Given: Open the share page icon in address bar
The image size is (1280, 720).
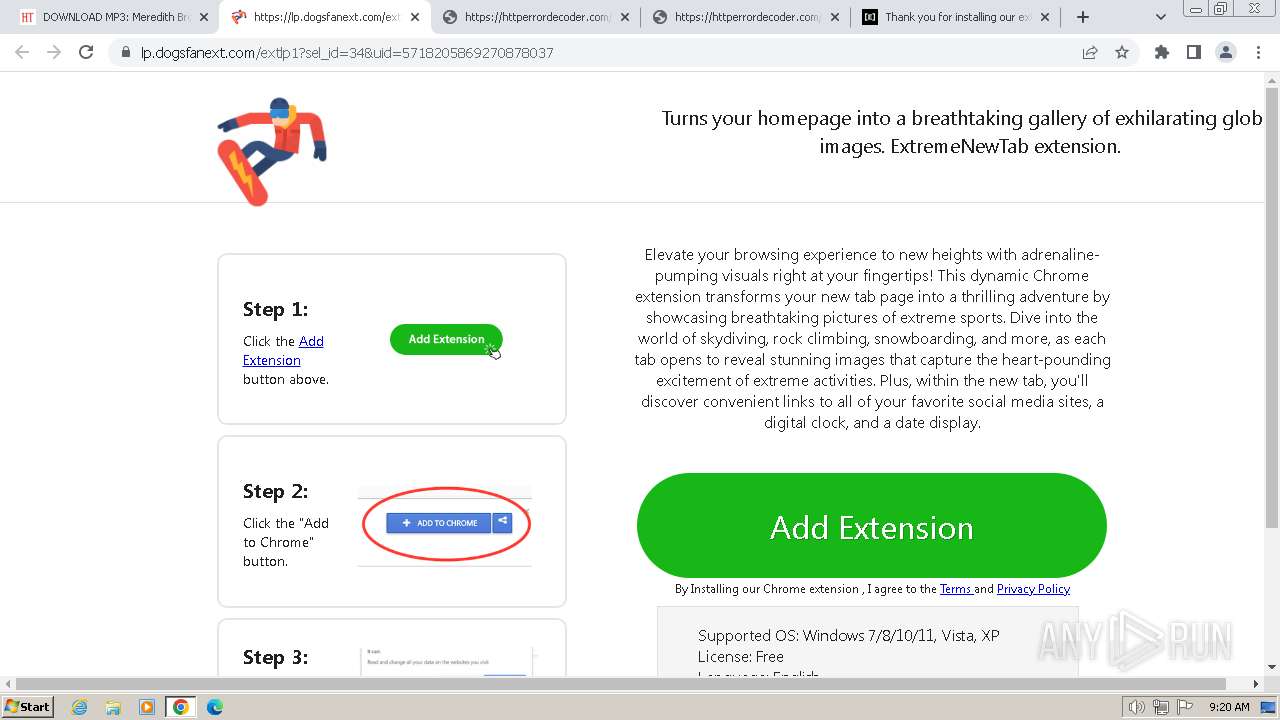Looking at the screenshot, I should (1090, 53).
